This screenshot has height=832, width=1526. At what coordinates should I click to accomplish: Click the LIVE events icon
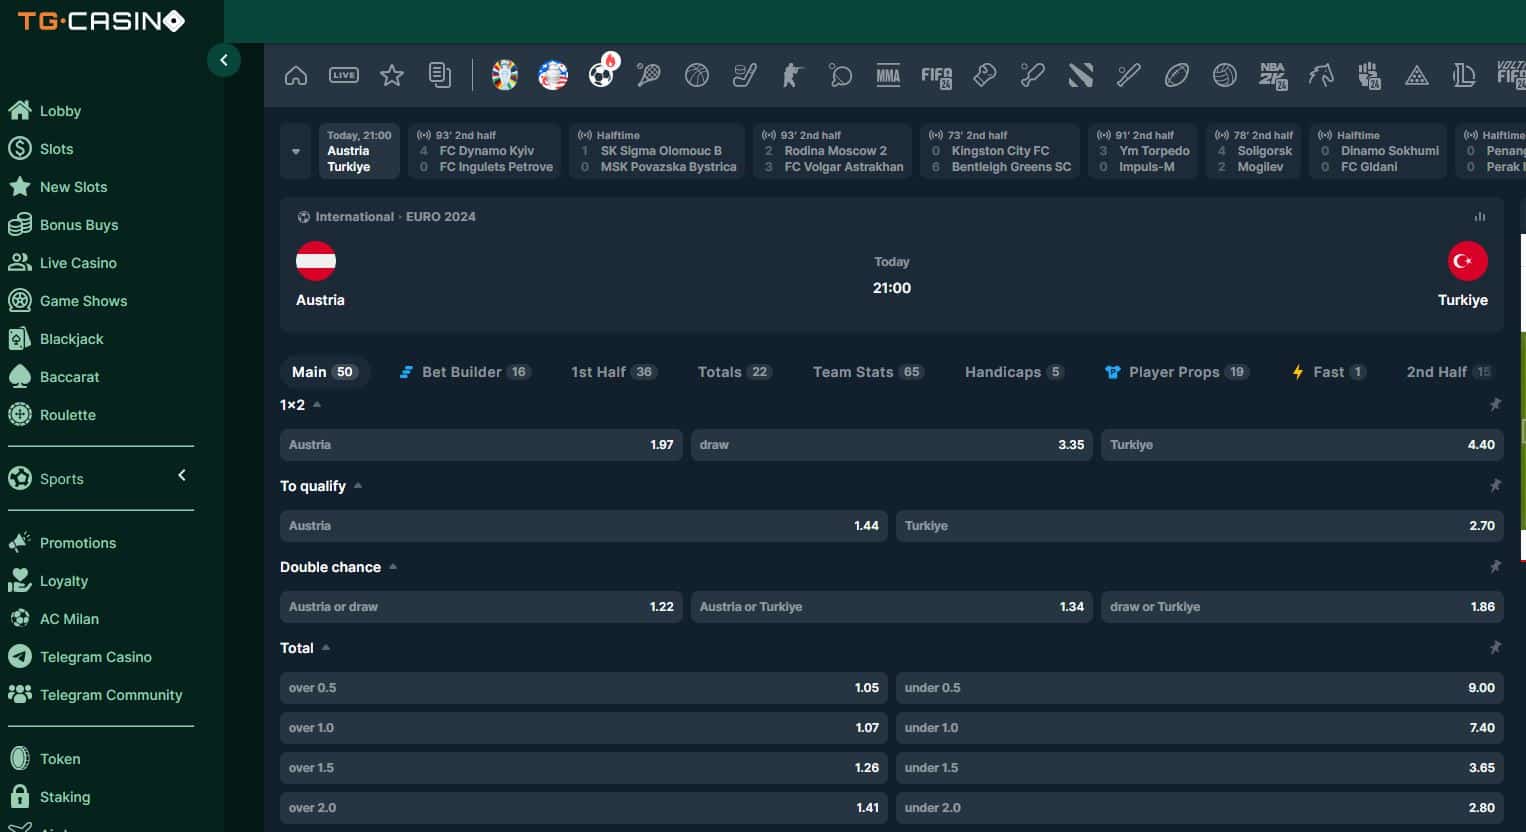point(343,75)
